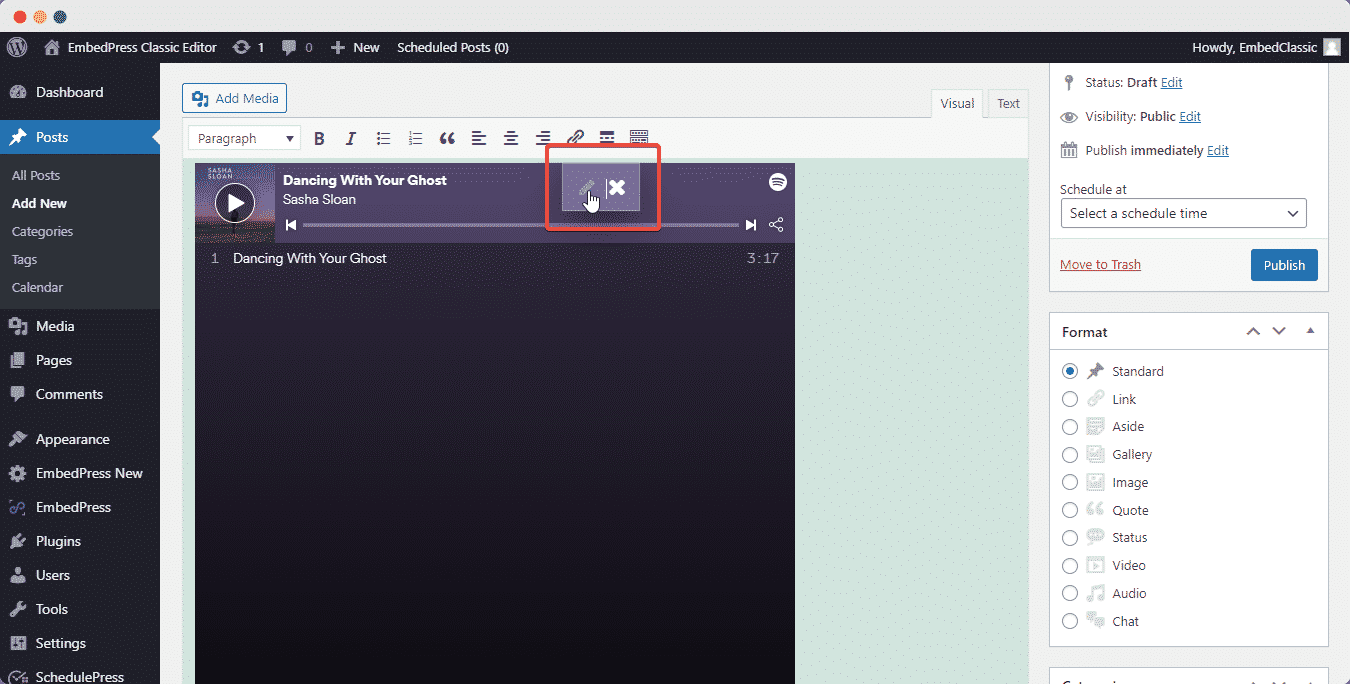Viewport: 1350px width, 684px height.
Task: Insert a numbered list
Action: point(415,138)
